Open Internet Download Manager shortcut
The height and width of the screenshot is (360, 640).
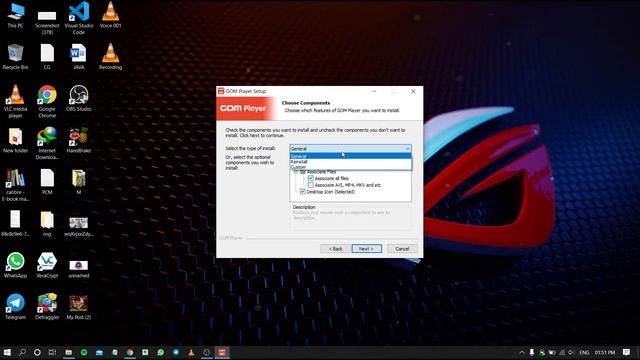click(47, 144)
